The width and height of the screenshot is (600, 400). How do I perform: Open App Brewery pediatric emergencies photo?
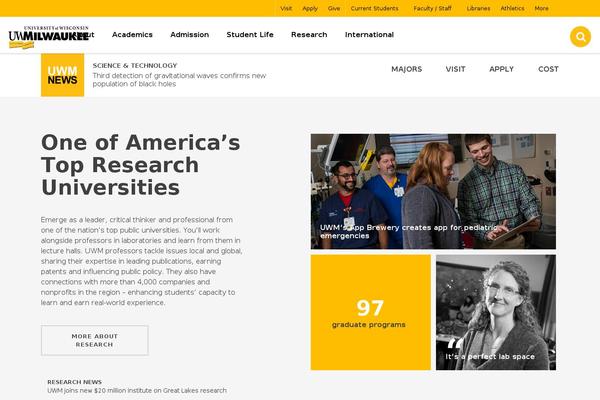pos(433,191)
